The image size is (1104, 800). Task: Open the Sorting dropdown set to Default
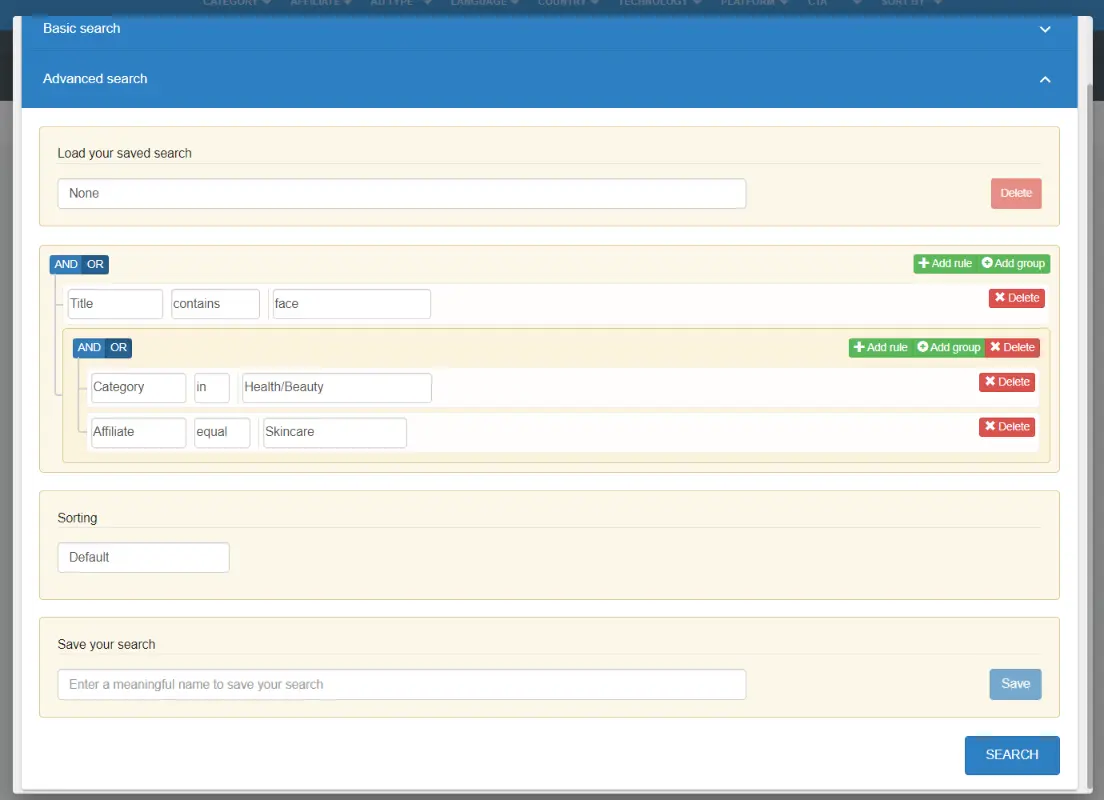click(x=143, y=558)
